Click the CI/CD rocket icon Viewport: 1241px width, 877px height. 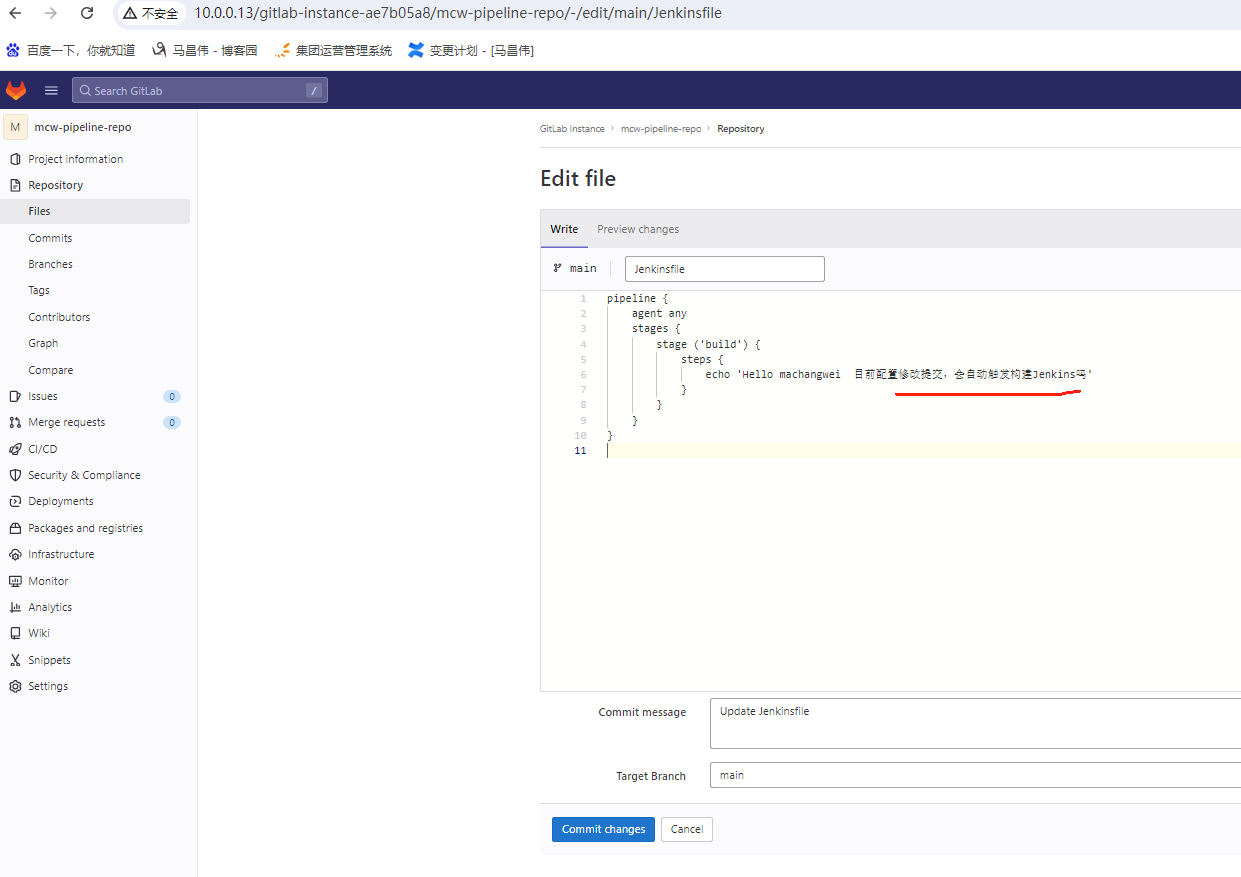click(15, 449)
